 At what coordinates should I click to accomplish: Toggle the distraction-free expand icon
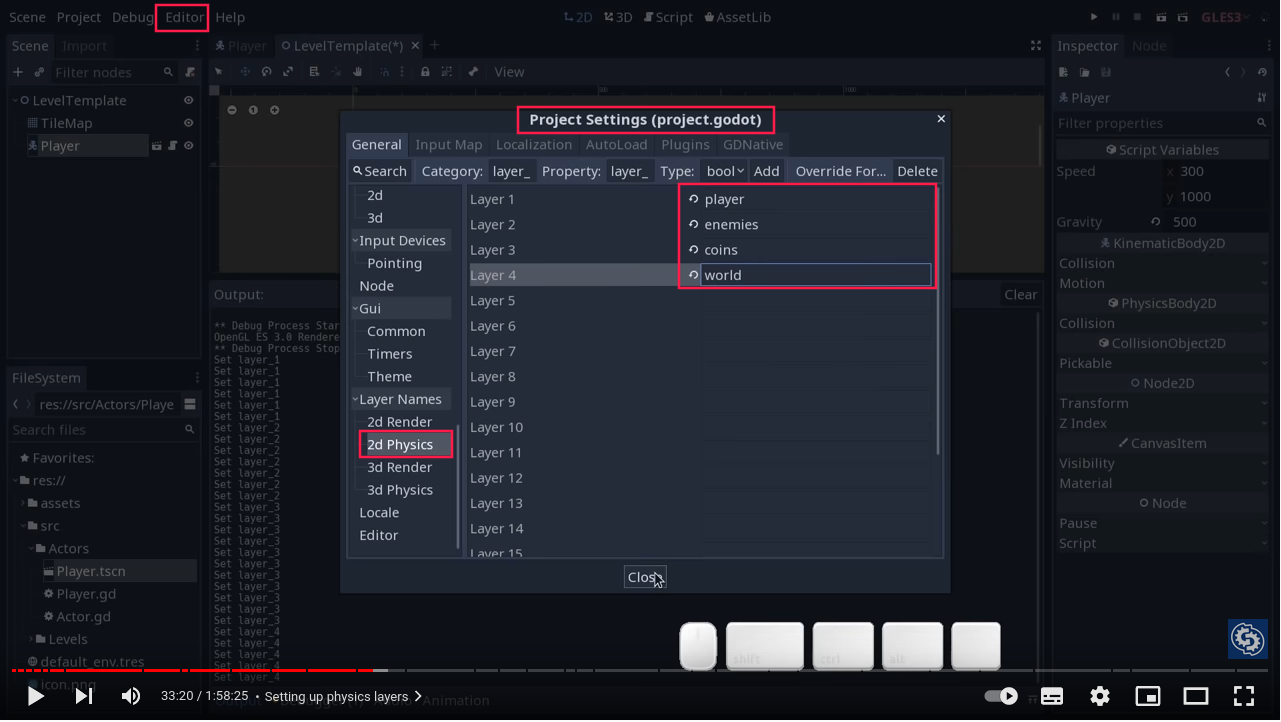(x=1036, y=46)
